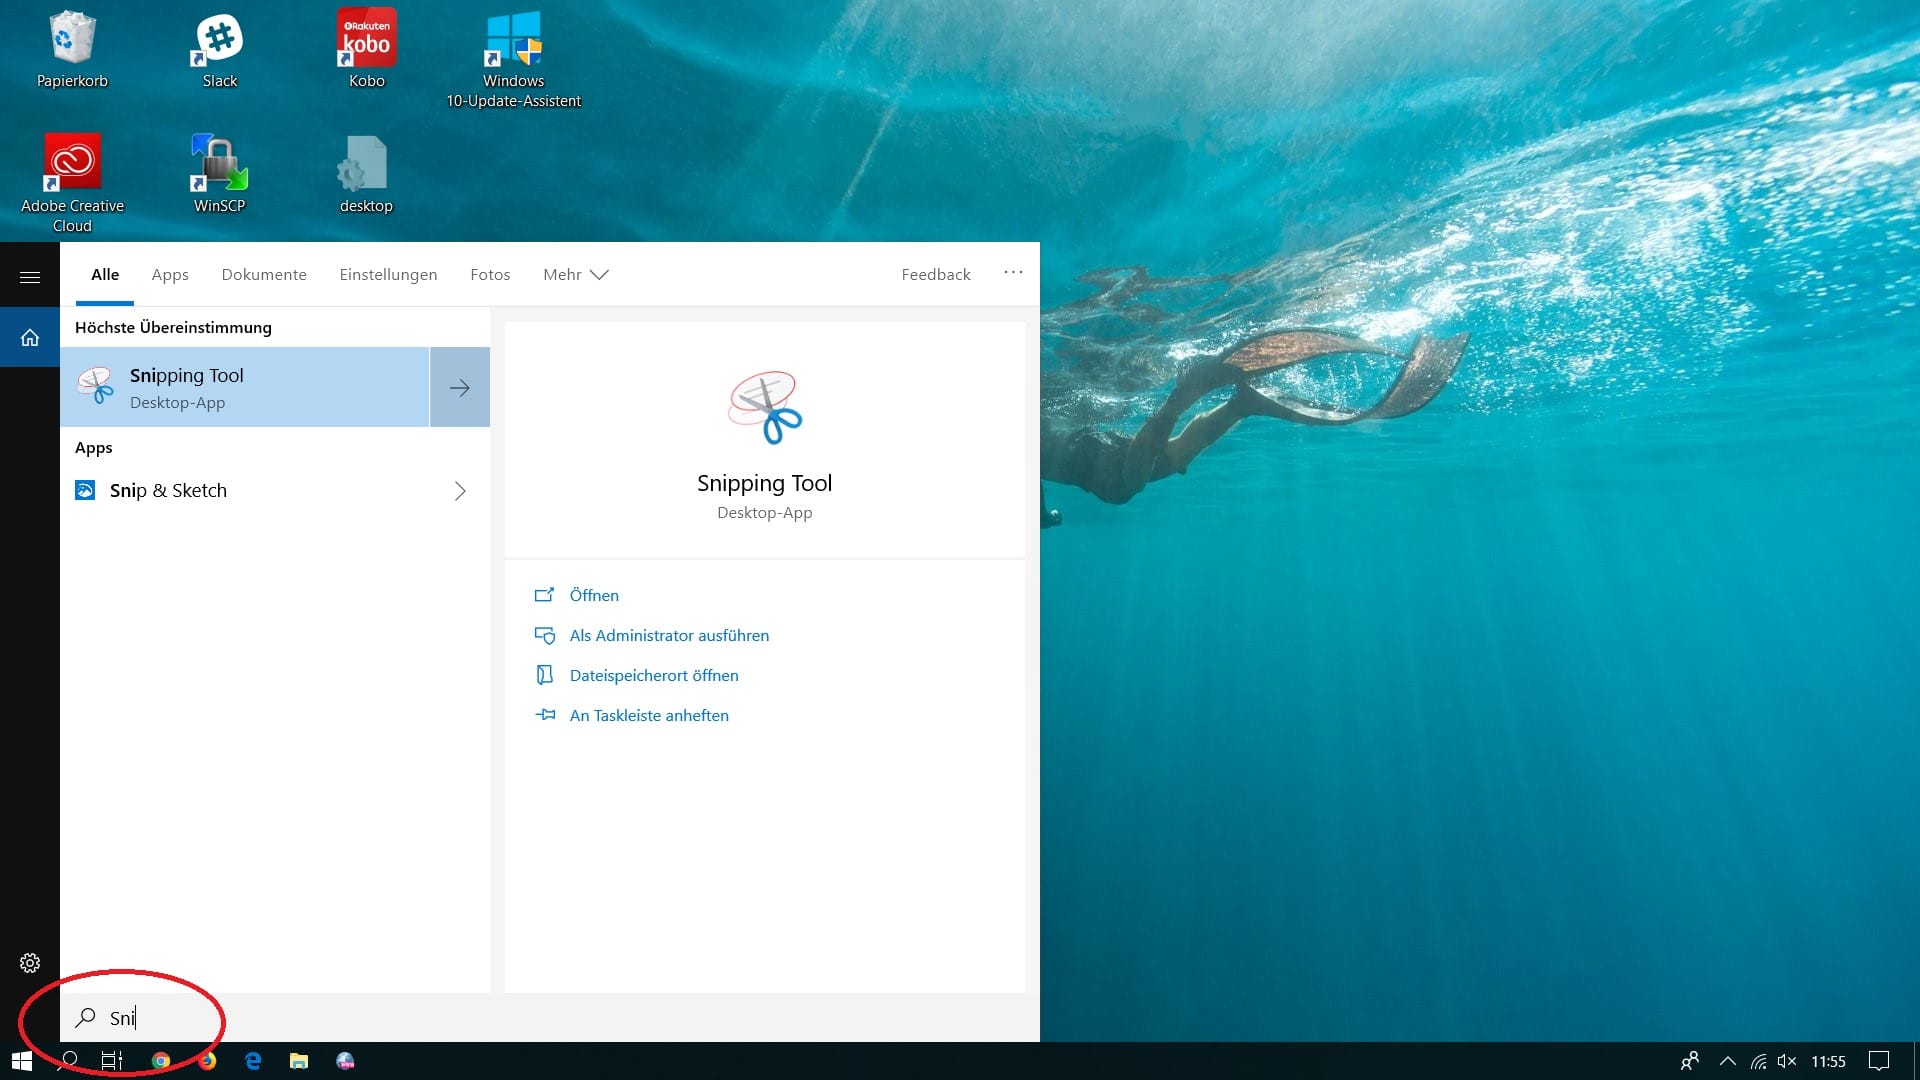This screenshot has width=1920, height=1080.
Task: Click the muted volume tray icon
Action: pos(1787,1061)
